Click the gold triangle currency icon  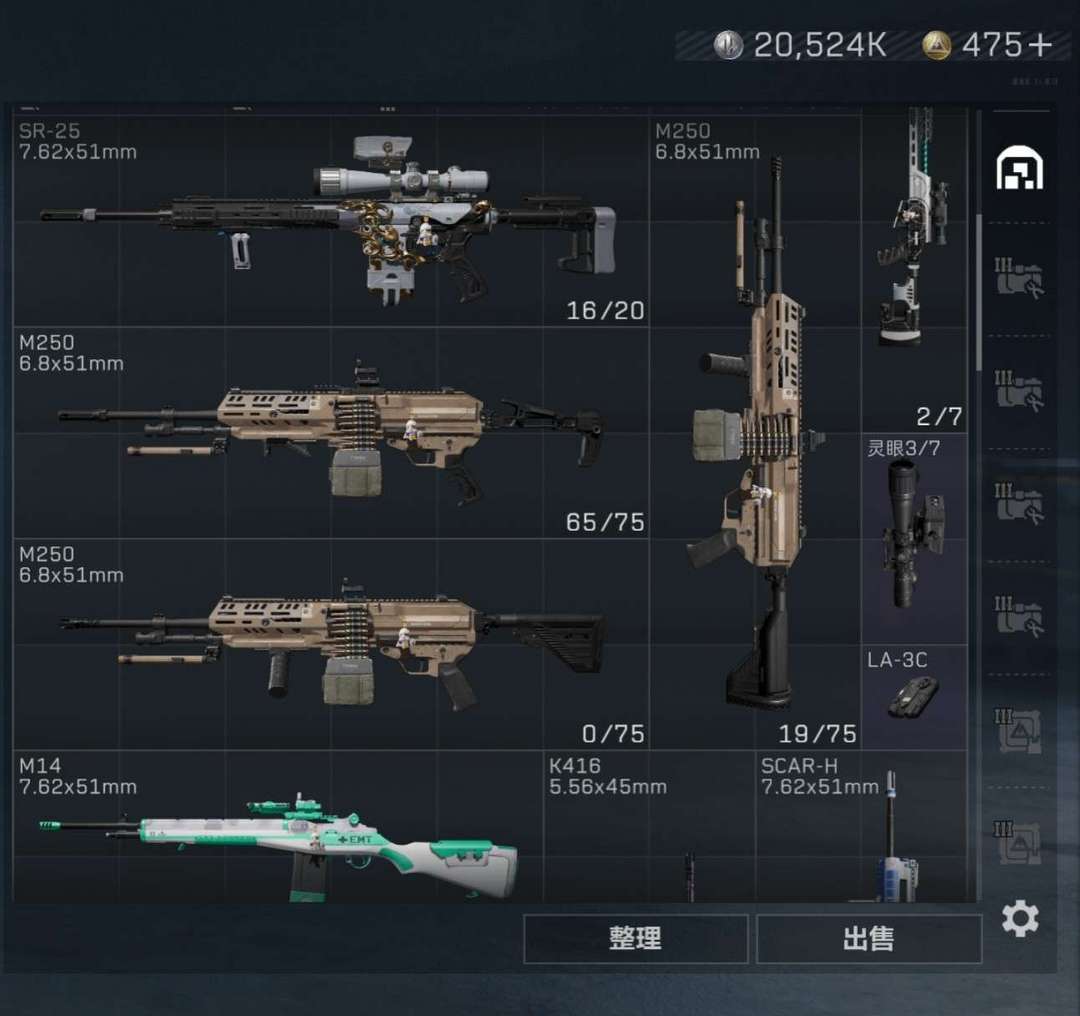click(937, 45)
